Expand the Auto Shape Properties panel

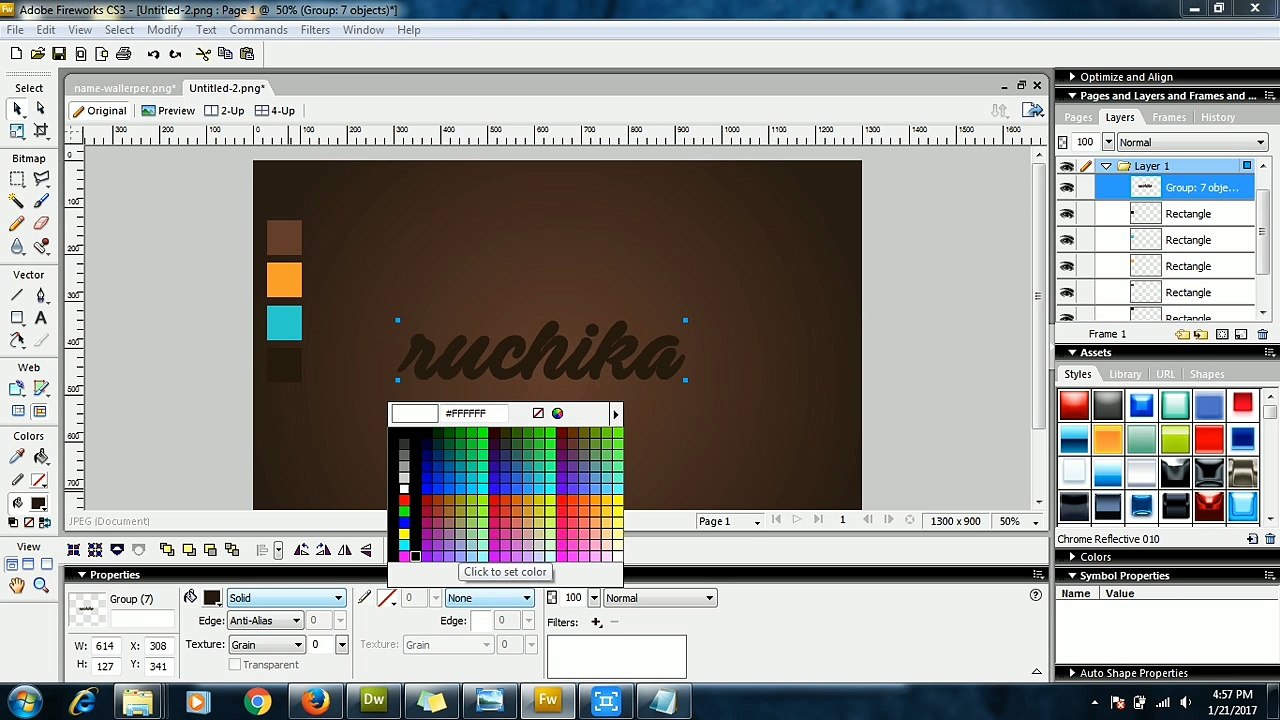pyautogui.click(x=1072, y=673)
